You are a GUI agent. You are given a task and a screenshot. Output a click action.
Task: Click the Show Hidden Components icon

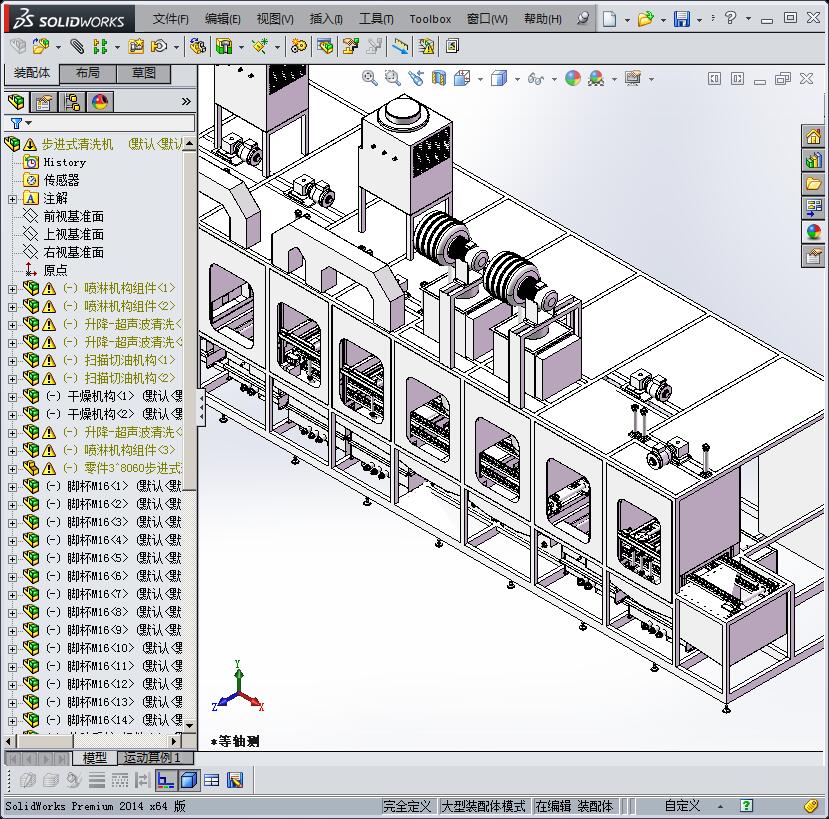[x=198, y=47]
